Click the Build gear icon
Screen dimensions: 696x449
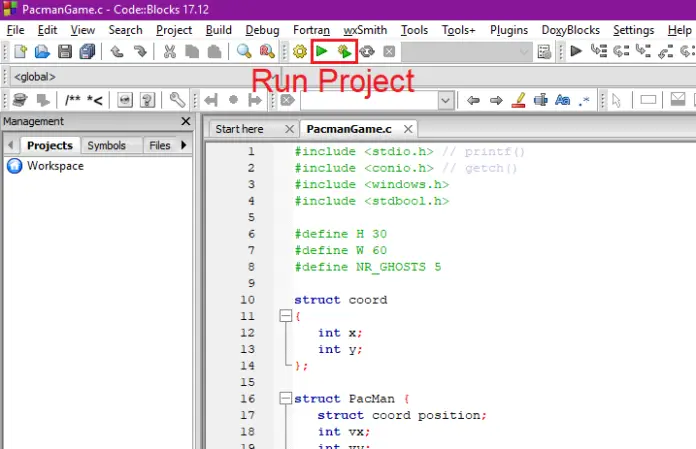point(299,51)
